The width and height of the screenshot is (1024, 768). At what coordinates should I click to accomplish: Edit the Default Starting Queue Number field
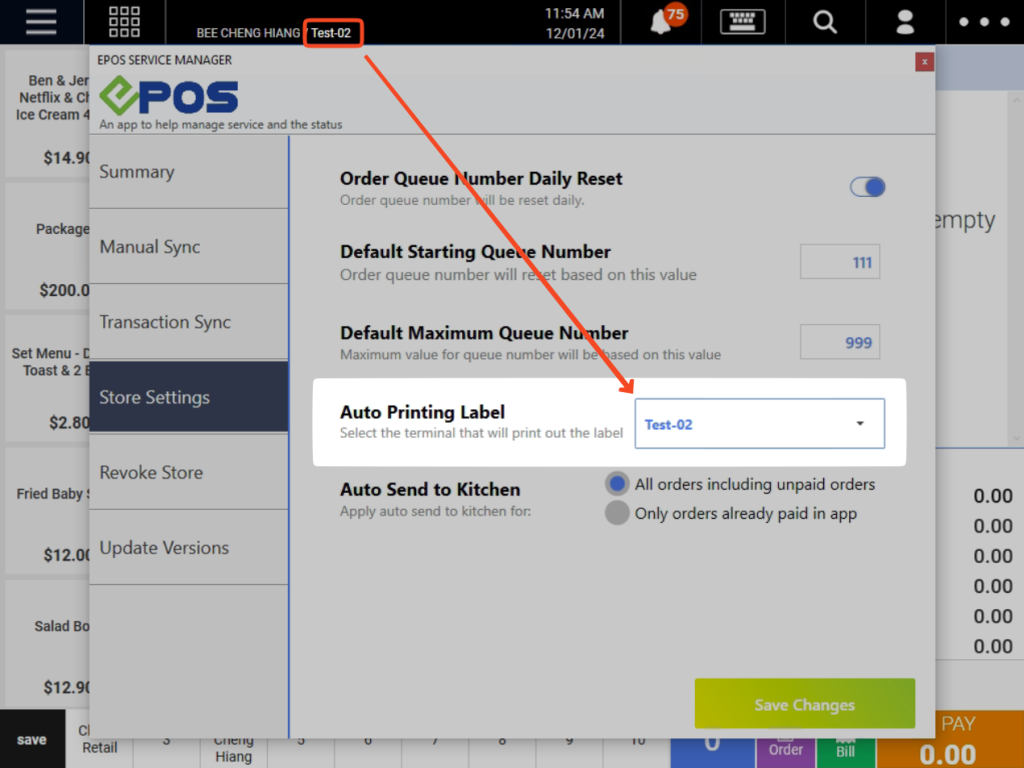pos(839,261)
